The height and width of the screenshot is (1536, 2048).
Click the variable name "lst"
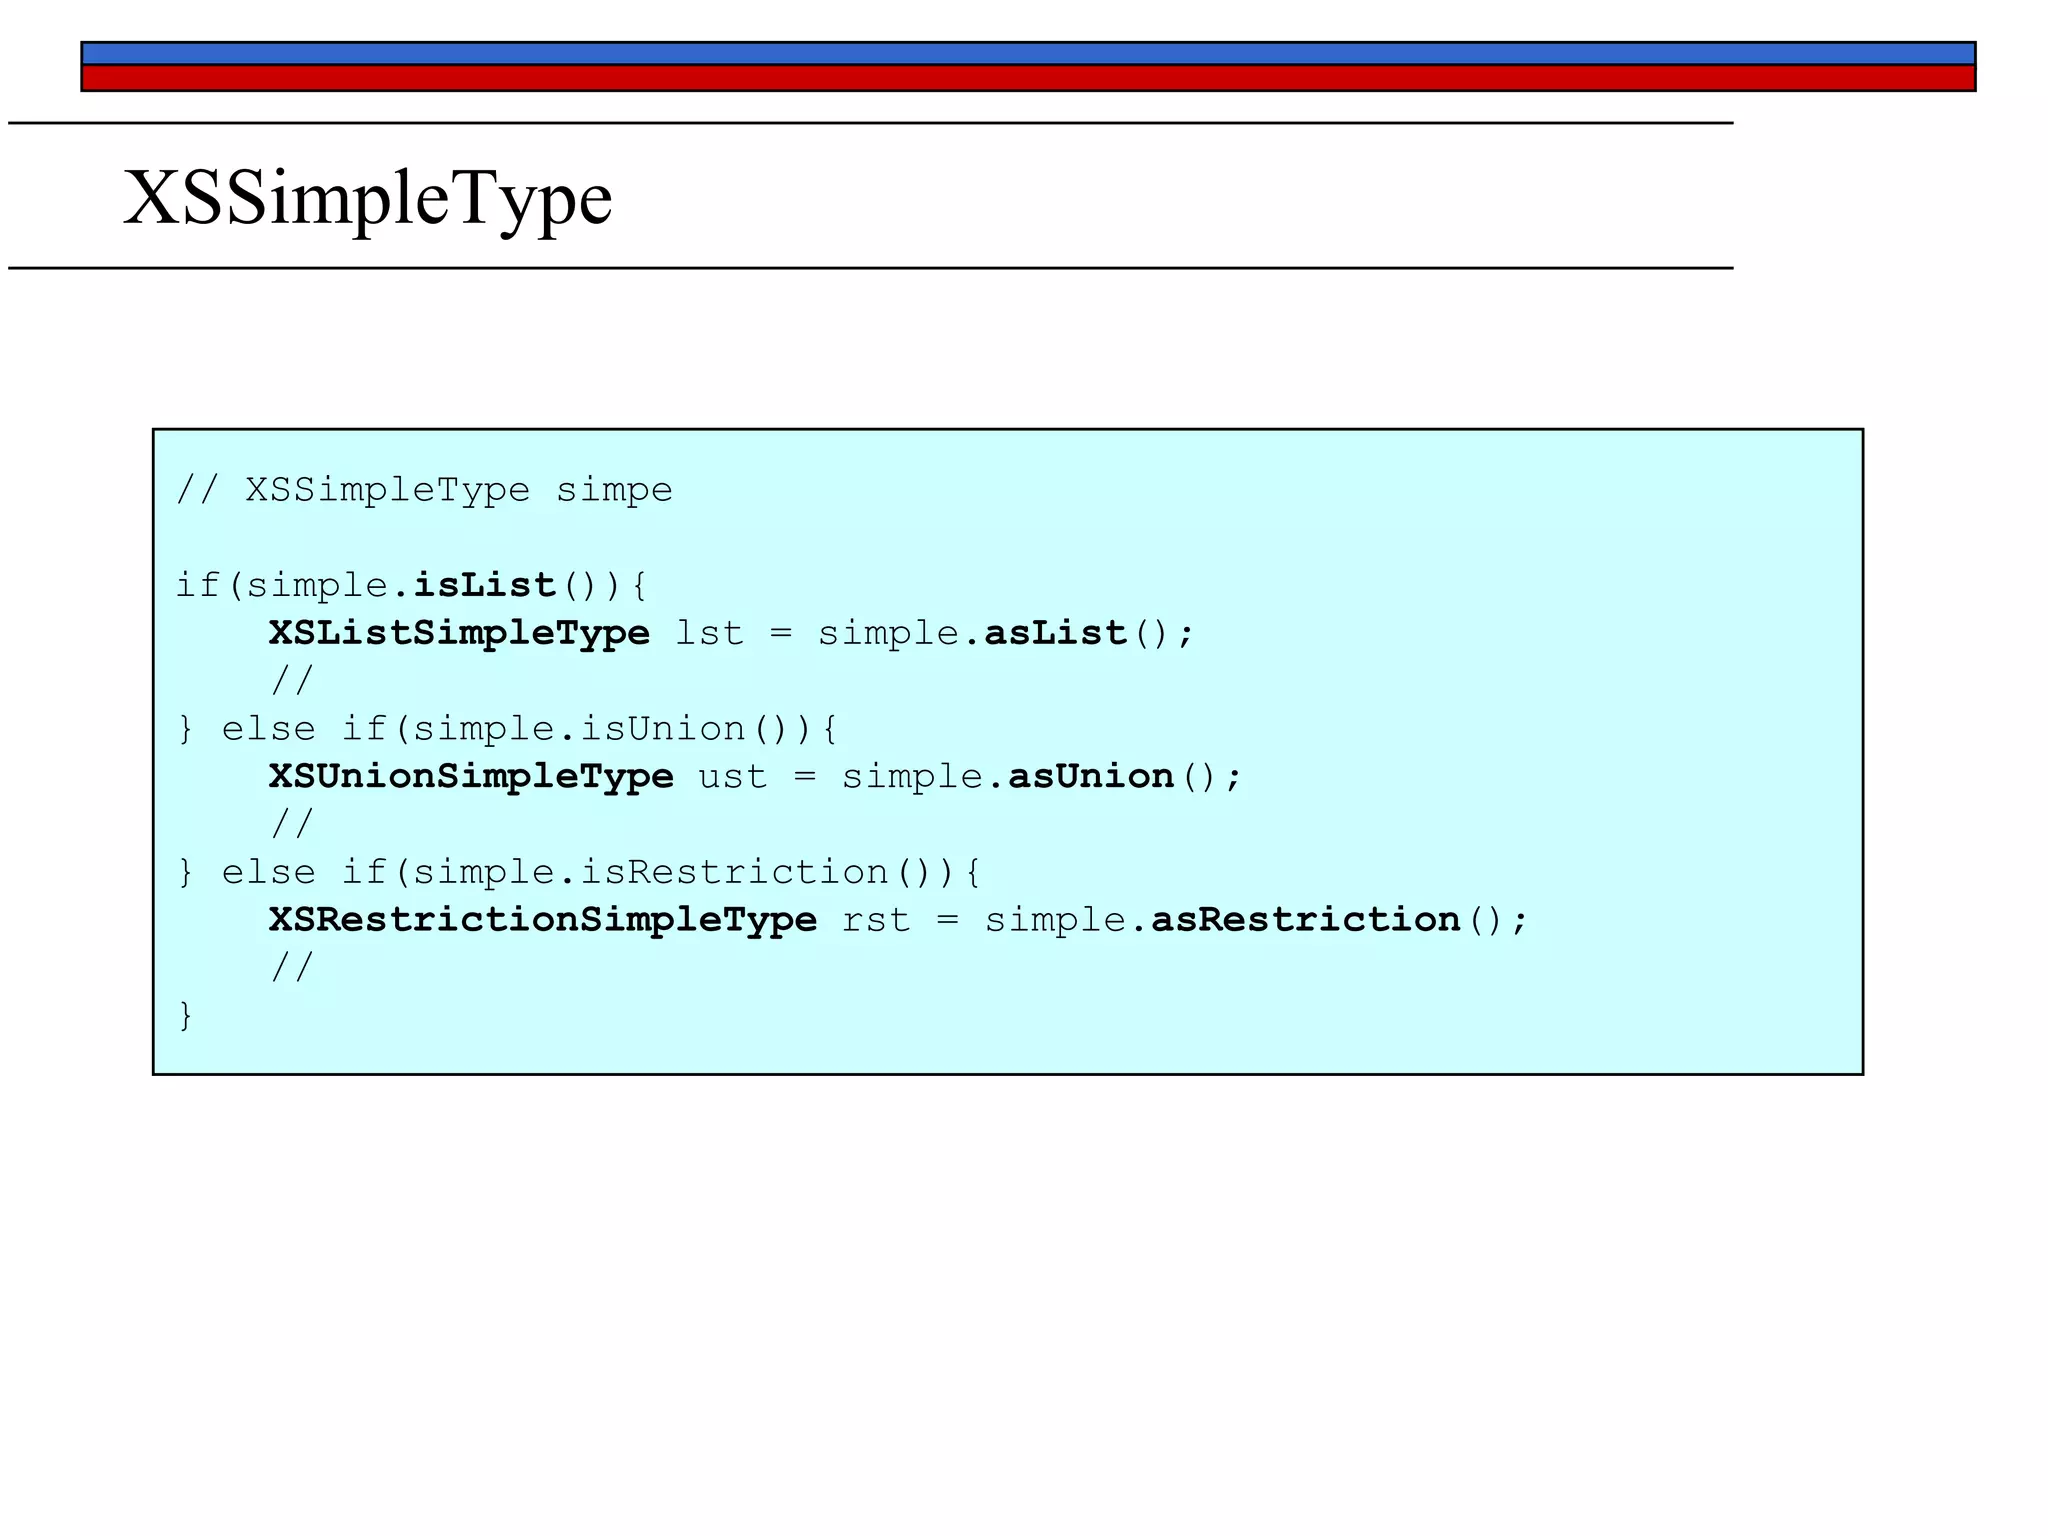coord(710,633)
